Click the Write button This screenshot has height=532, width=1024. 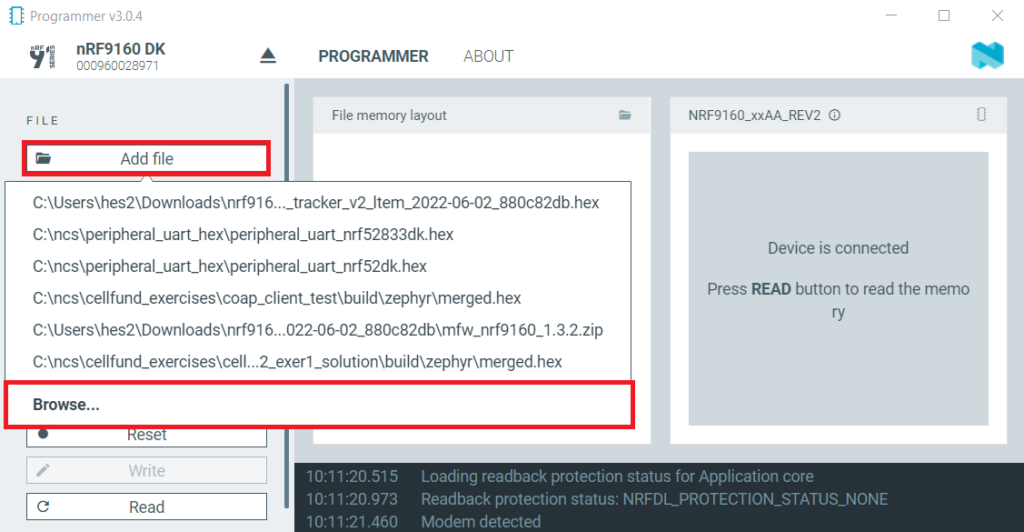point(146,471)
